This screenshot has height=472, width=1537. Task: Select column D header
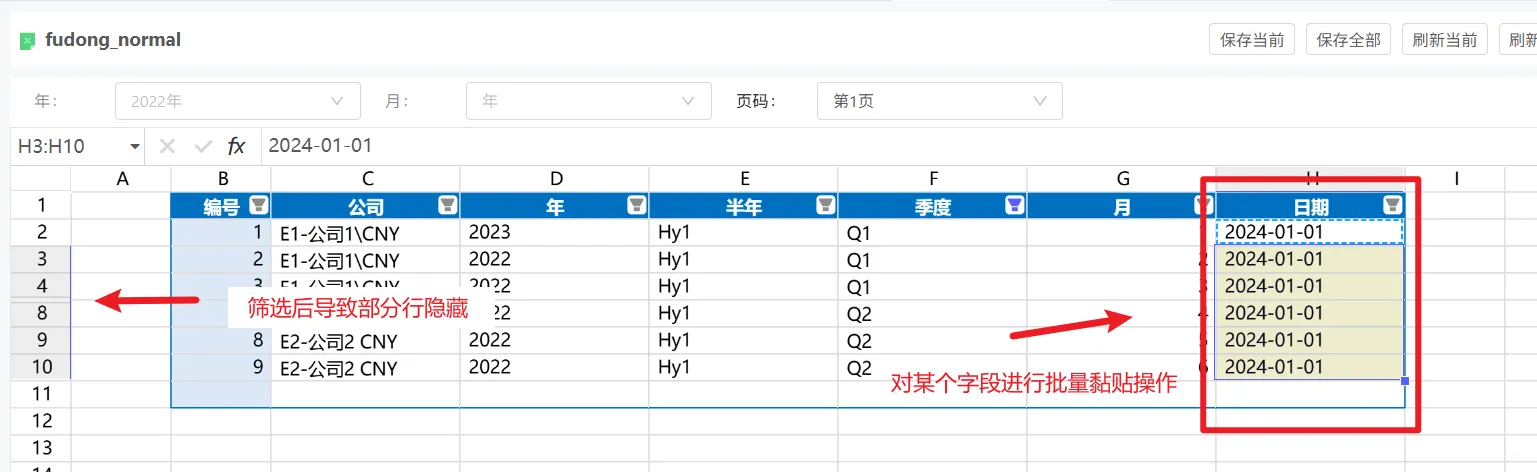pos(555,179)
